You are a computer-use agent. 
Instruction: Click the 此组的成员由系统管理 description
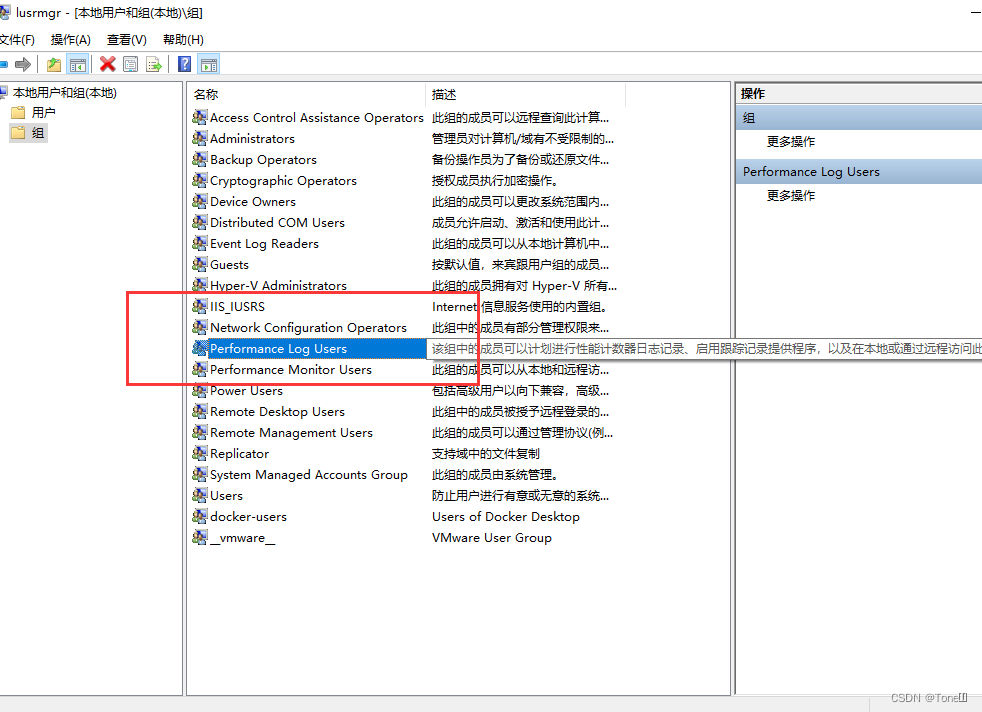pyautogui.click(x=495, y=475)
